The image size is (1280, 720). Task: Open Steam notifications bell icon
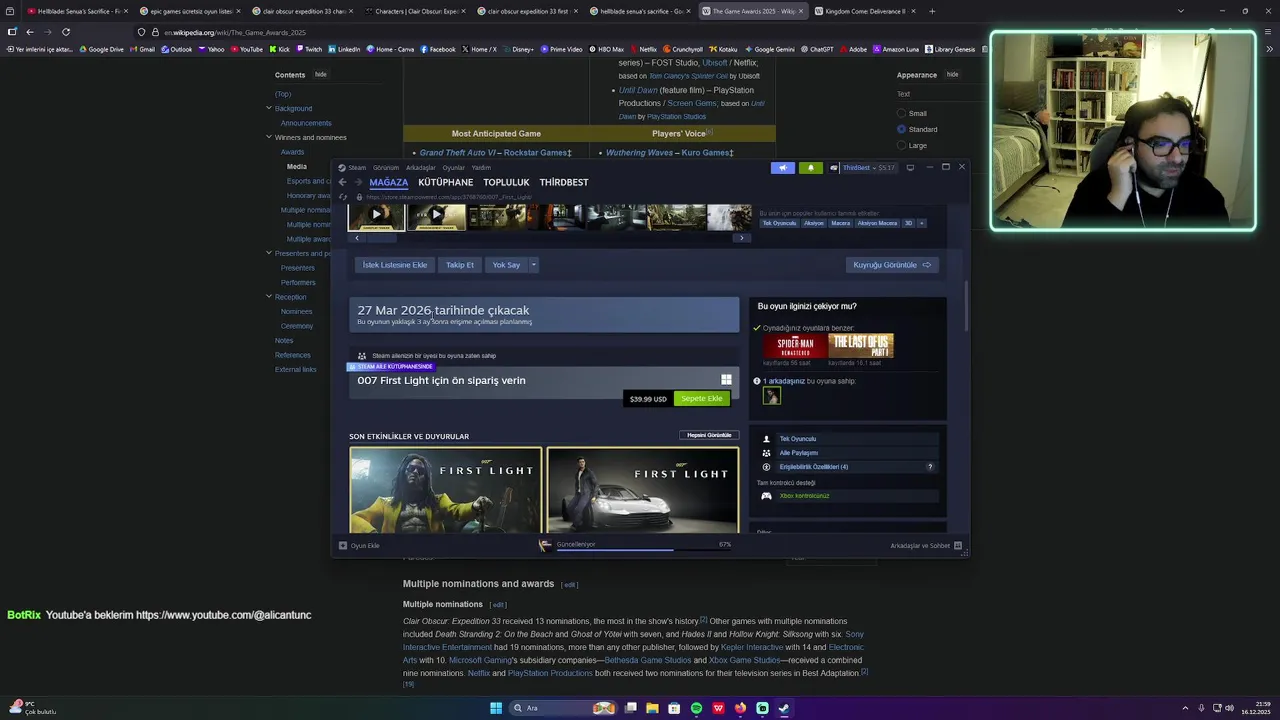pos(810,168)
